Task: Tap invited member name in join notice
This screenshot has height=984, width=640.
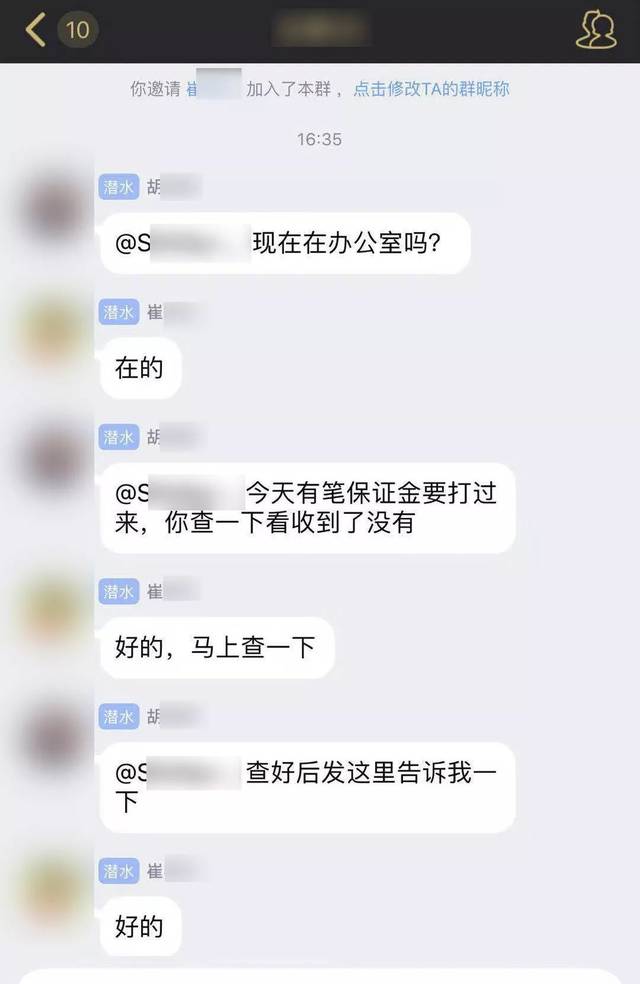Action: 213,88
